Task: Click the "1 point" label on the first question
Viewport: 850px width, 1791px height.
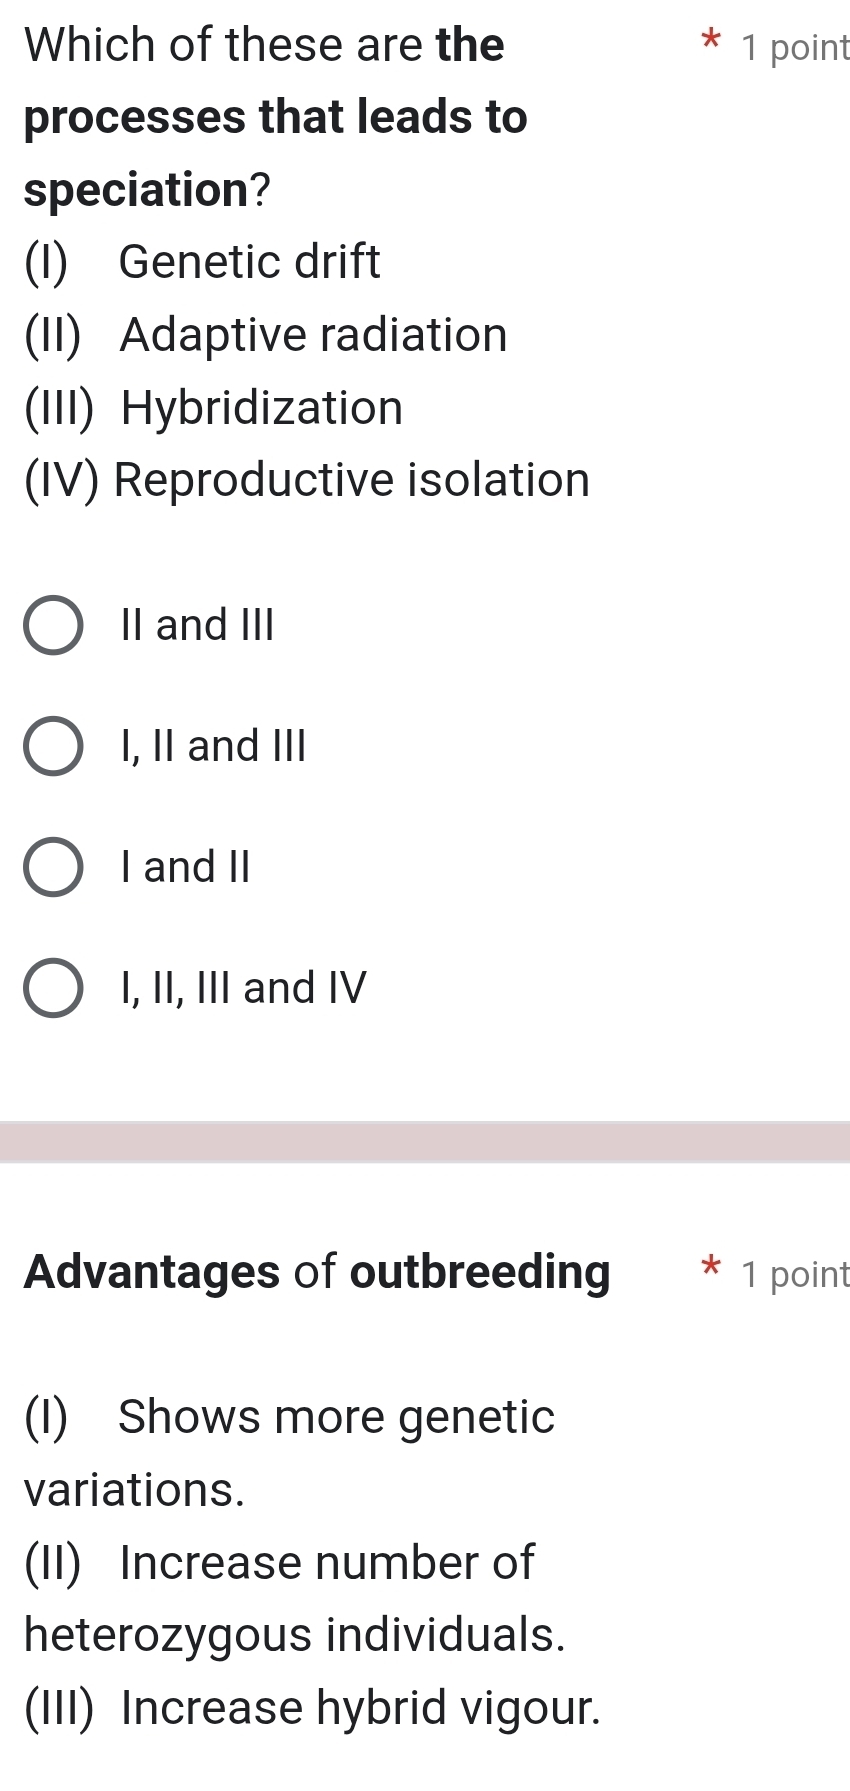Action: [793, 46]
